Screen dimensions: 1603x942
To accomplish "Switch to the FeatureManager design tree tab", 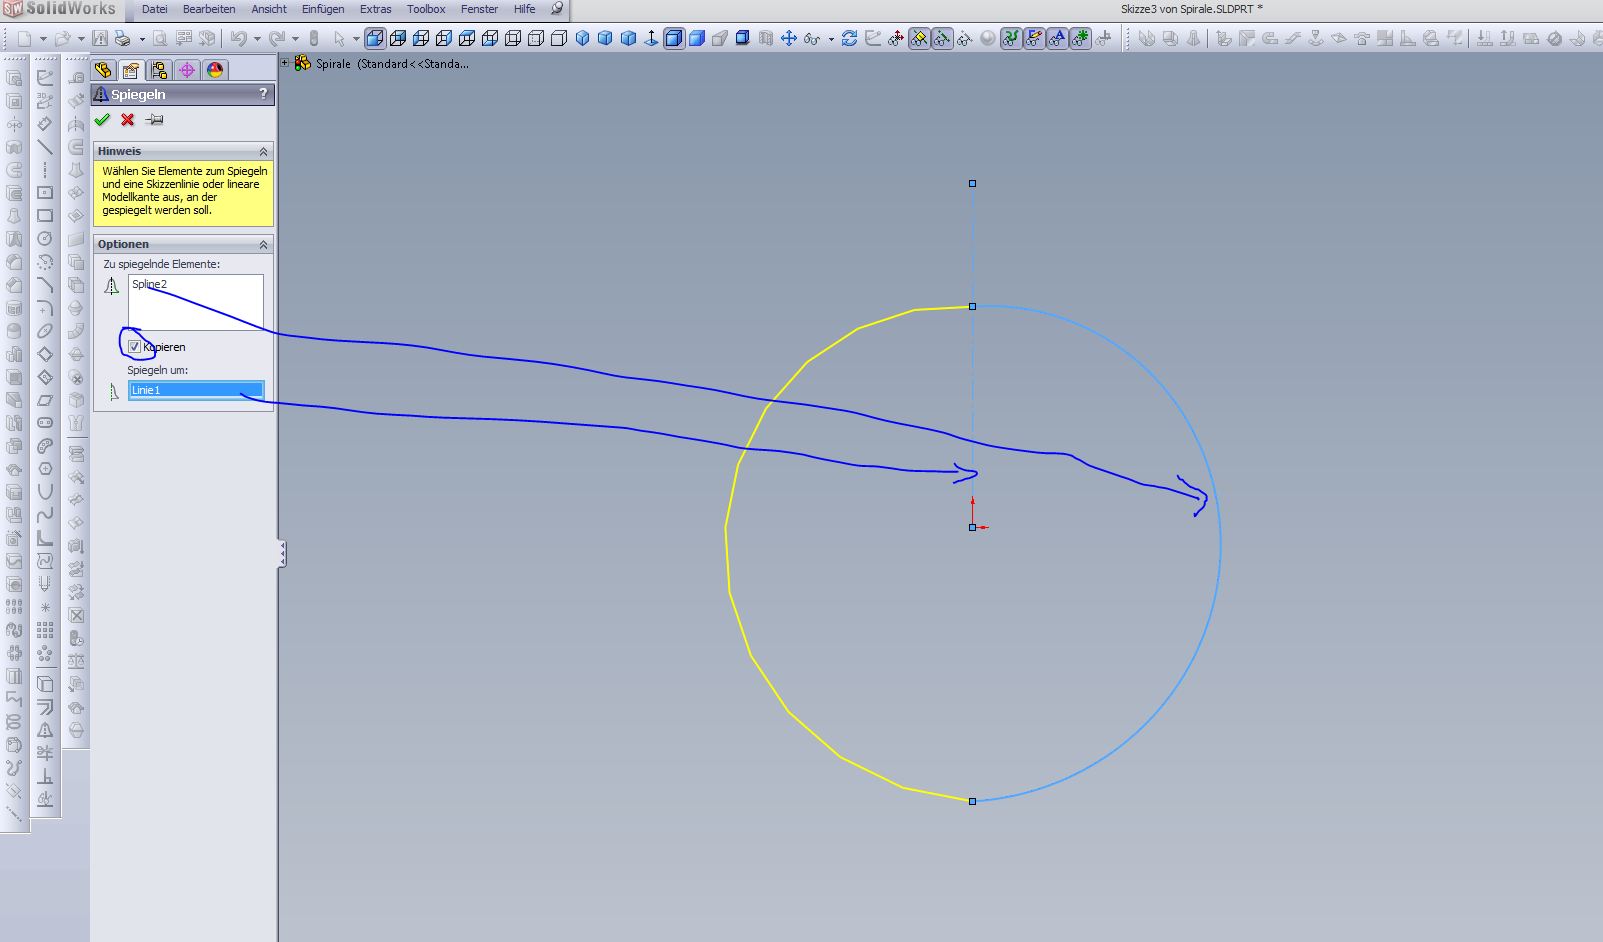I will [103, 70].
